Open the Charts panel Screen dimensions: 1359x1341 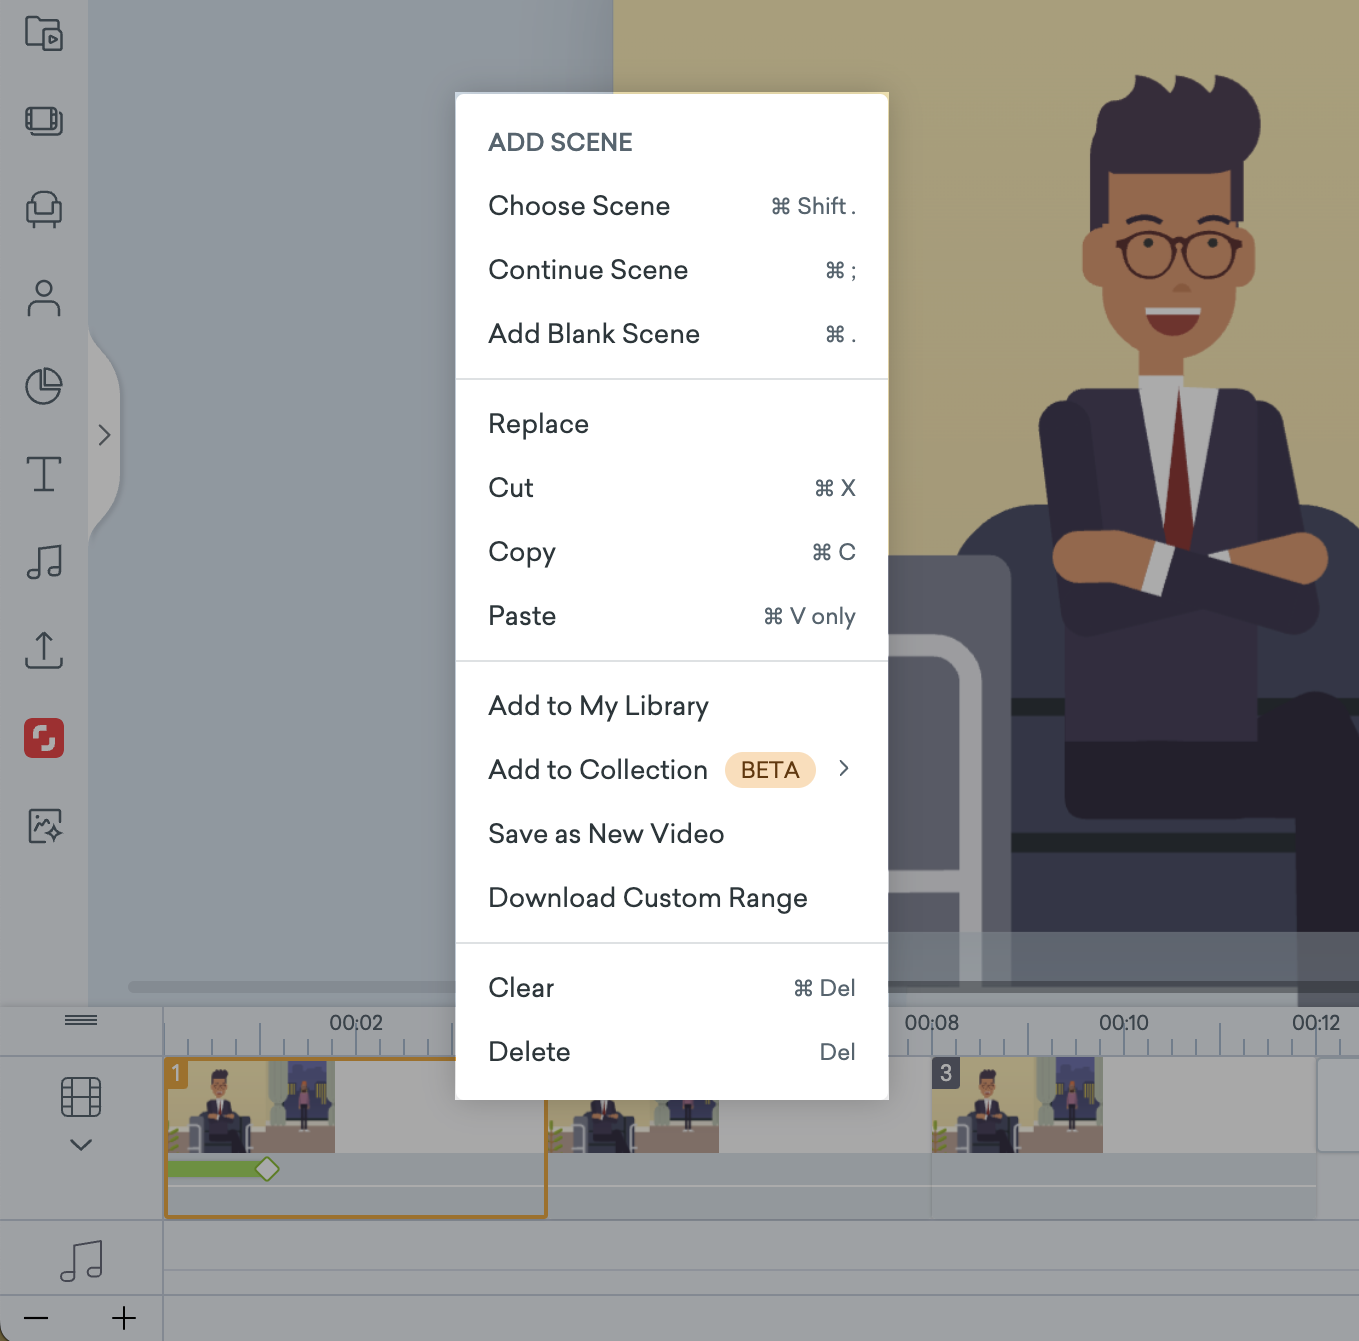[x=43, y=386]
